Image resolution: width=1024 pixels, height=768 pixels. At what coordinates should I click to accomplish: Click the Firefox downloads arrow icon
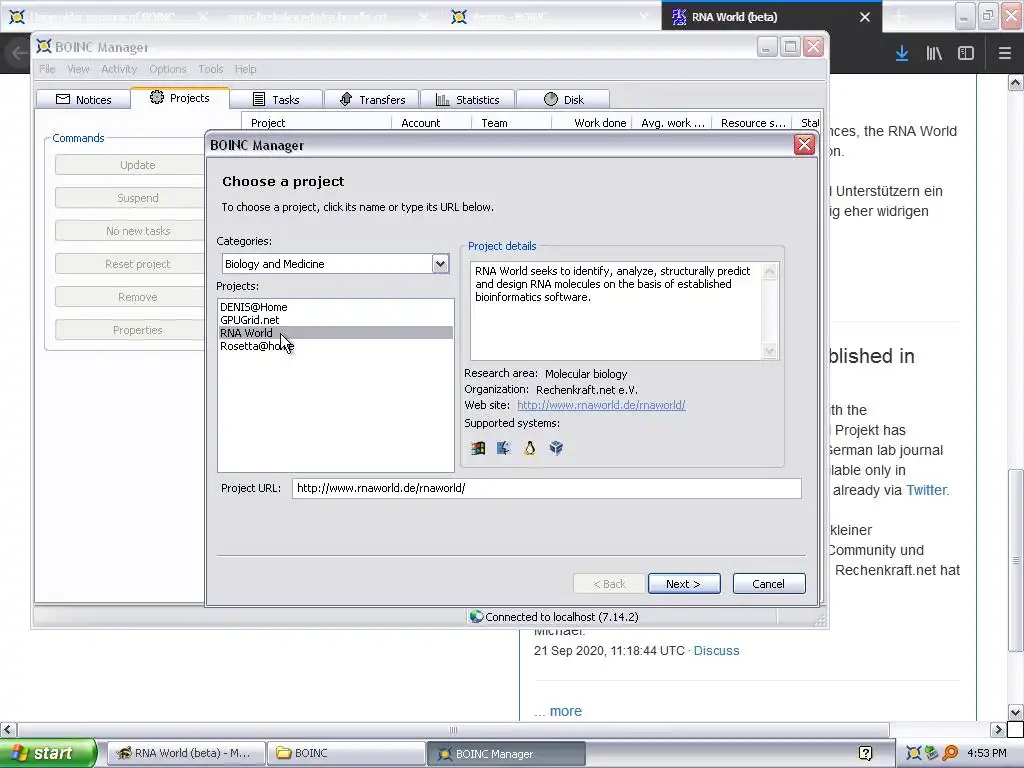[902, 54]
